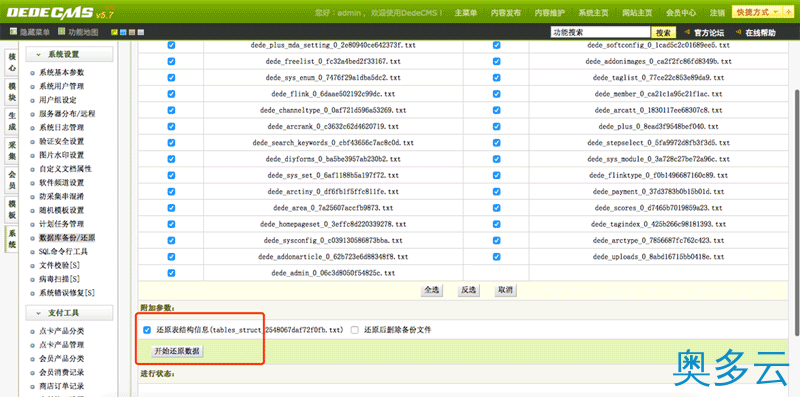
Task: Uncheck 还原表结构信息 checkbox
Action: 147,330
